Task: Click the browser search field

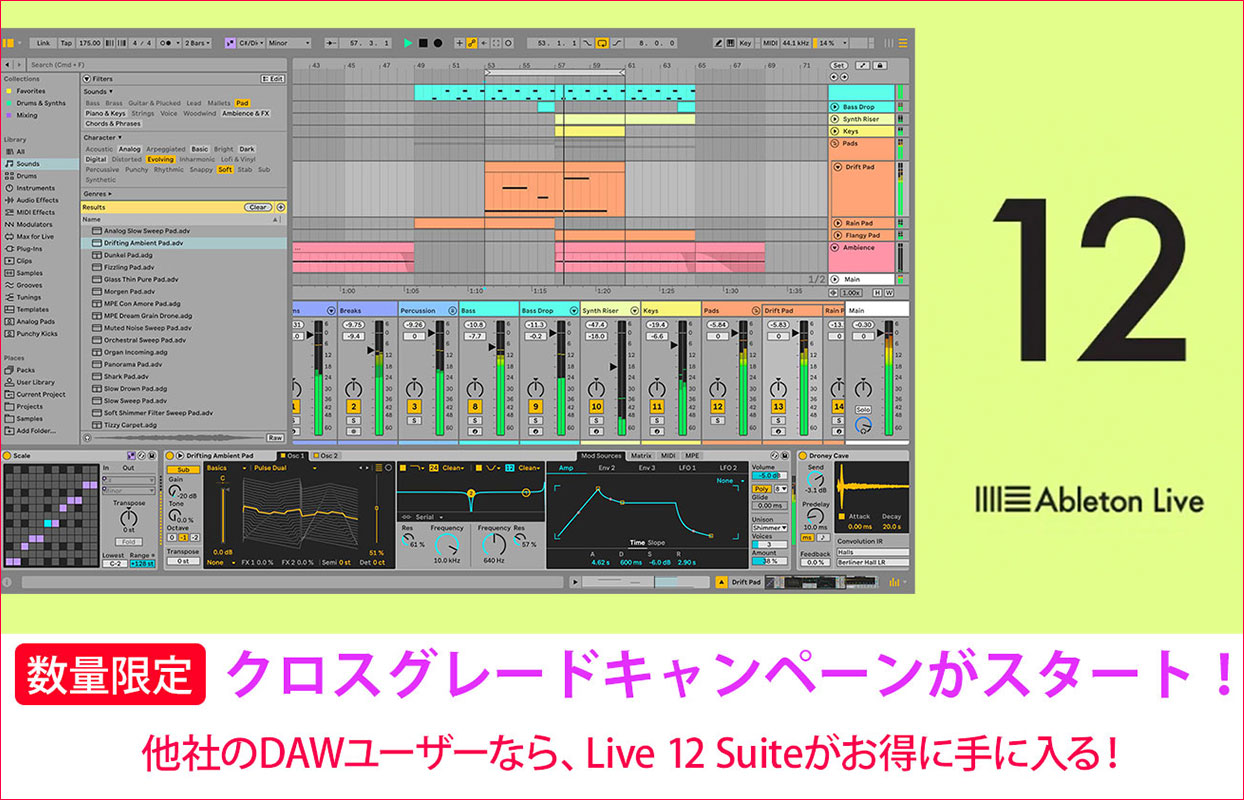Action: (150, 64)
